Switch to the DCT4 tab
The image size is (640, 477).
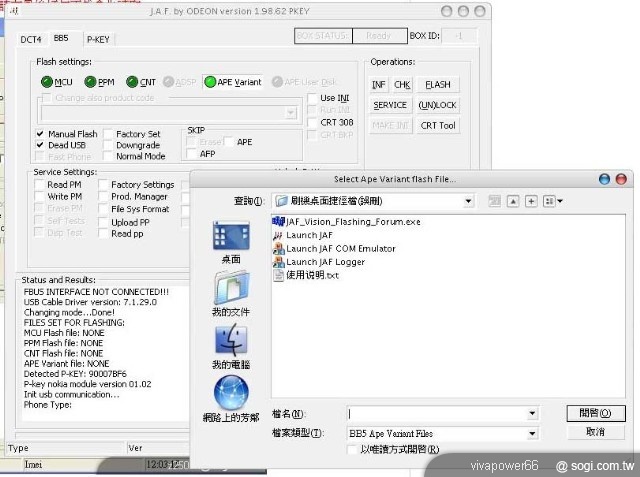tap(31, 40)
